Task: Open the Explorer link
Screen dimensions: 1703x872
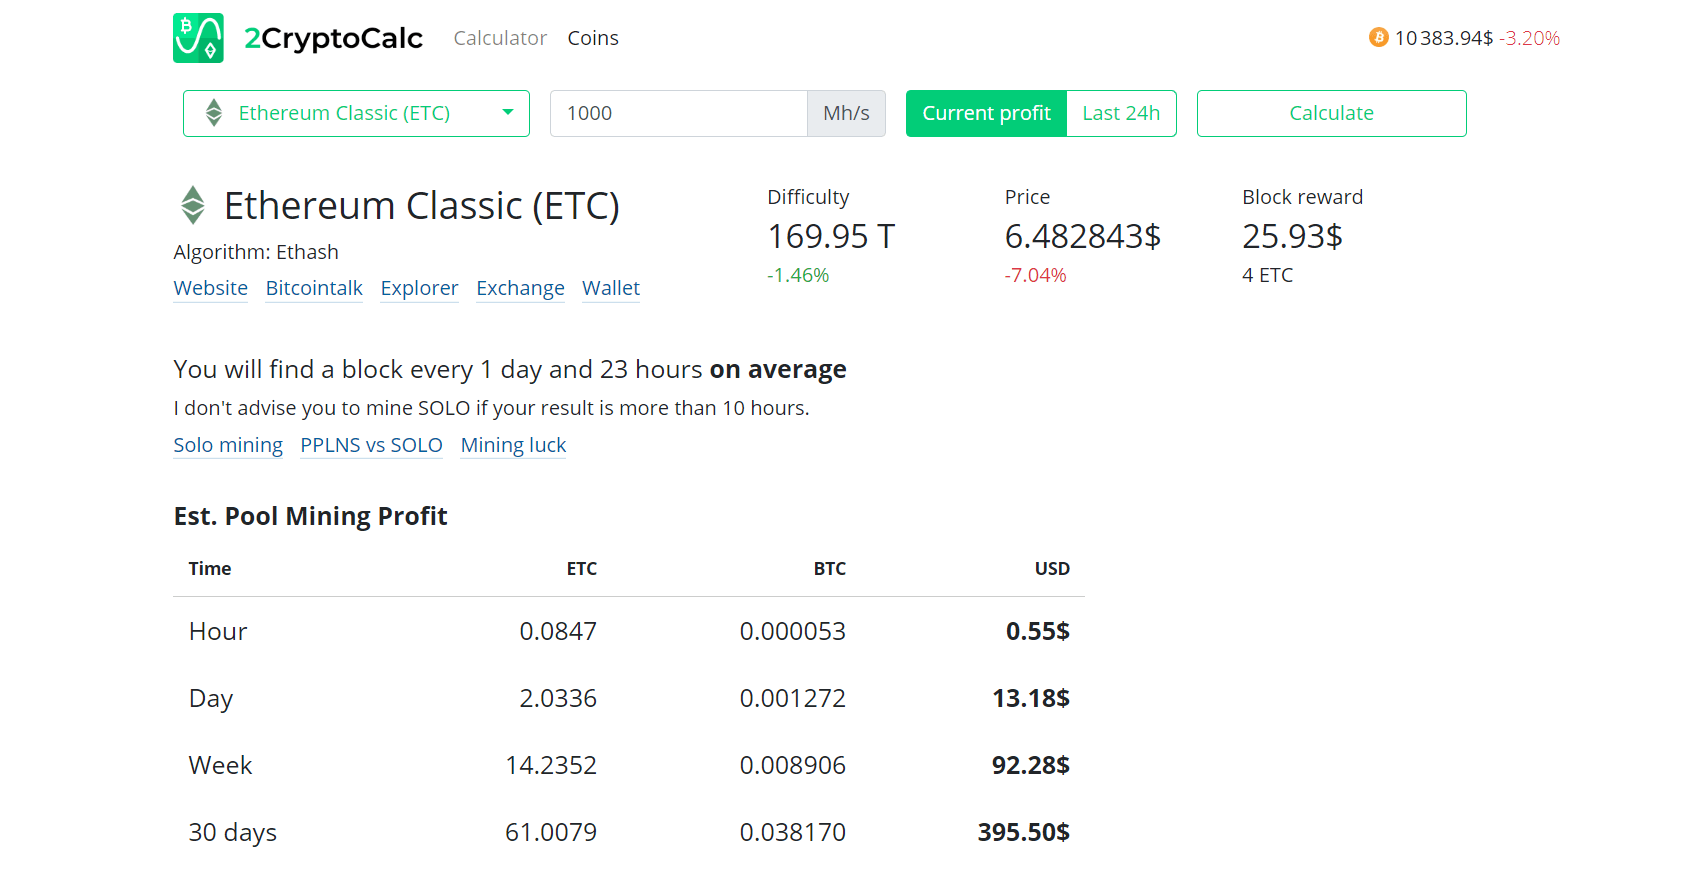Action: pyautogui.click(x=420, y=288)
